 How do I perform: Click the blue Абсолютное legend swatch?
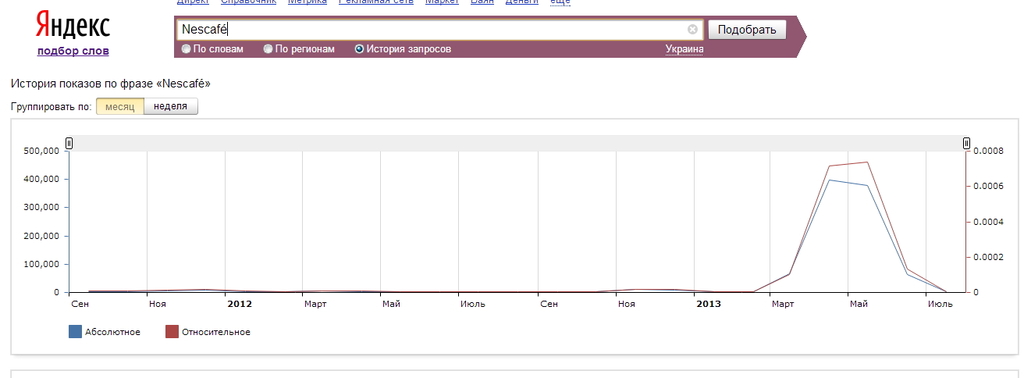(x=75, y=332)
